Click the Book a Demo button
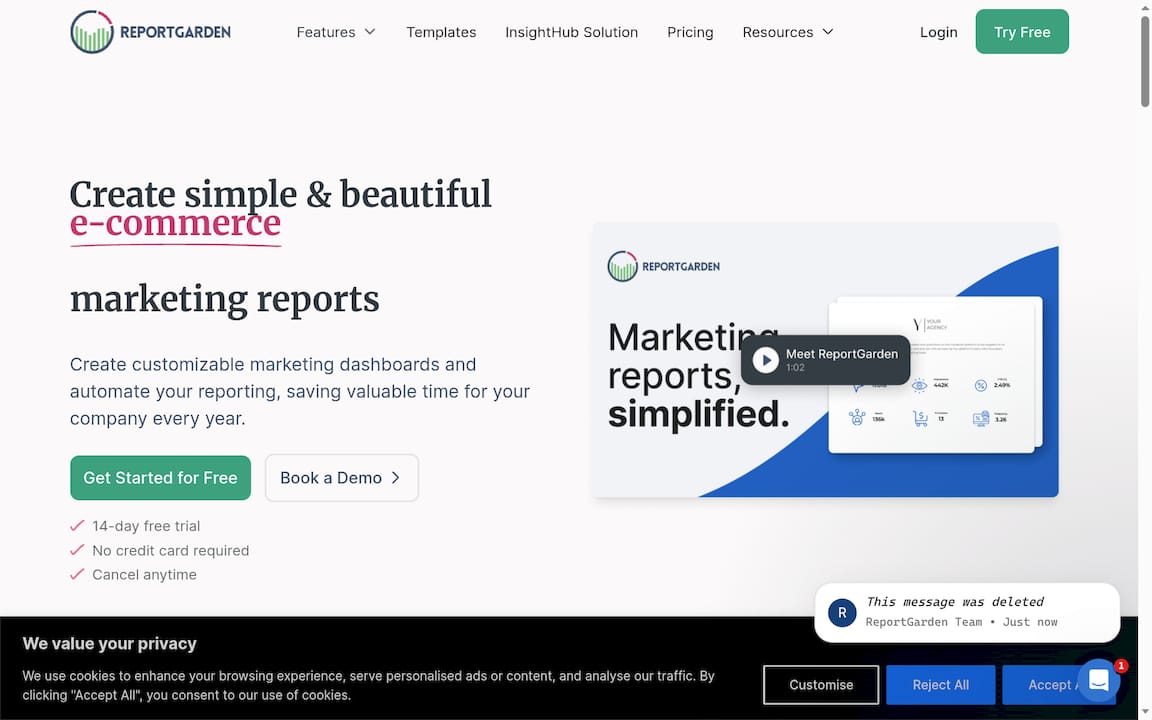This screenshot has width=1152, height=720. (x=342, y=478)
